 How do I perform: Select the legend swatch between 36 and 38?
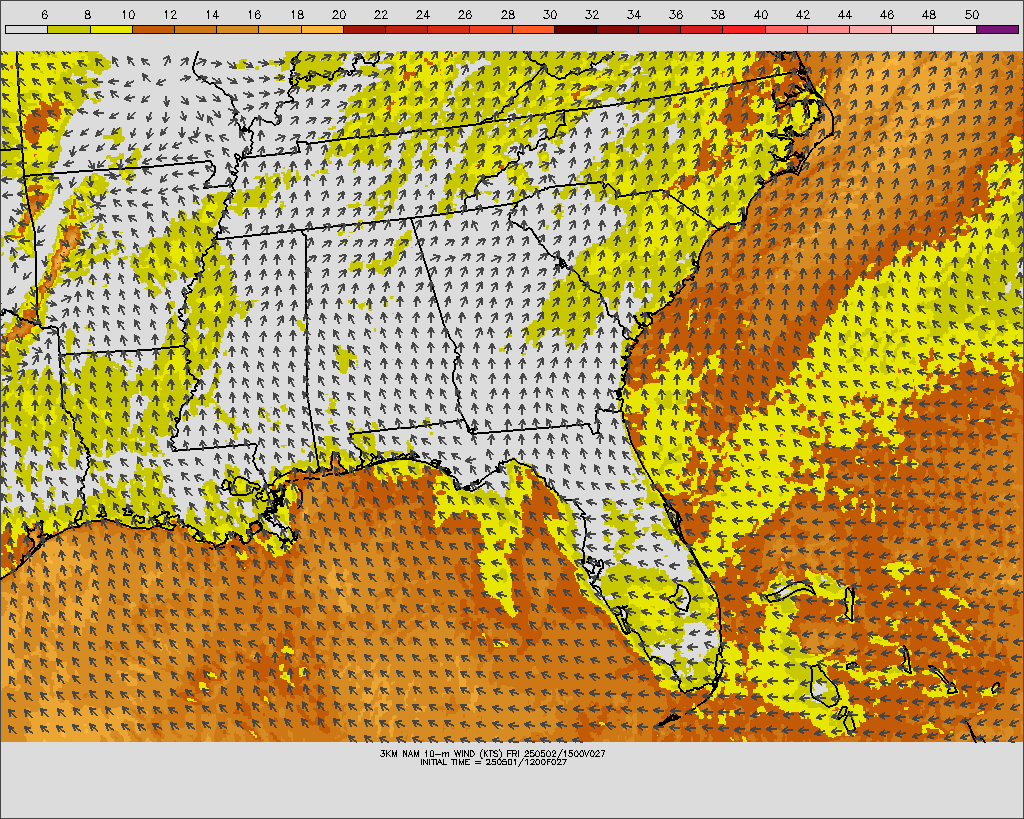[x=701, y=29]
